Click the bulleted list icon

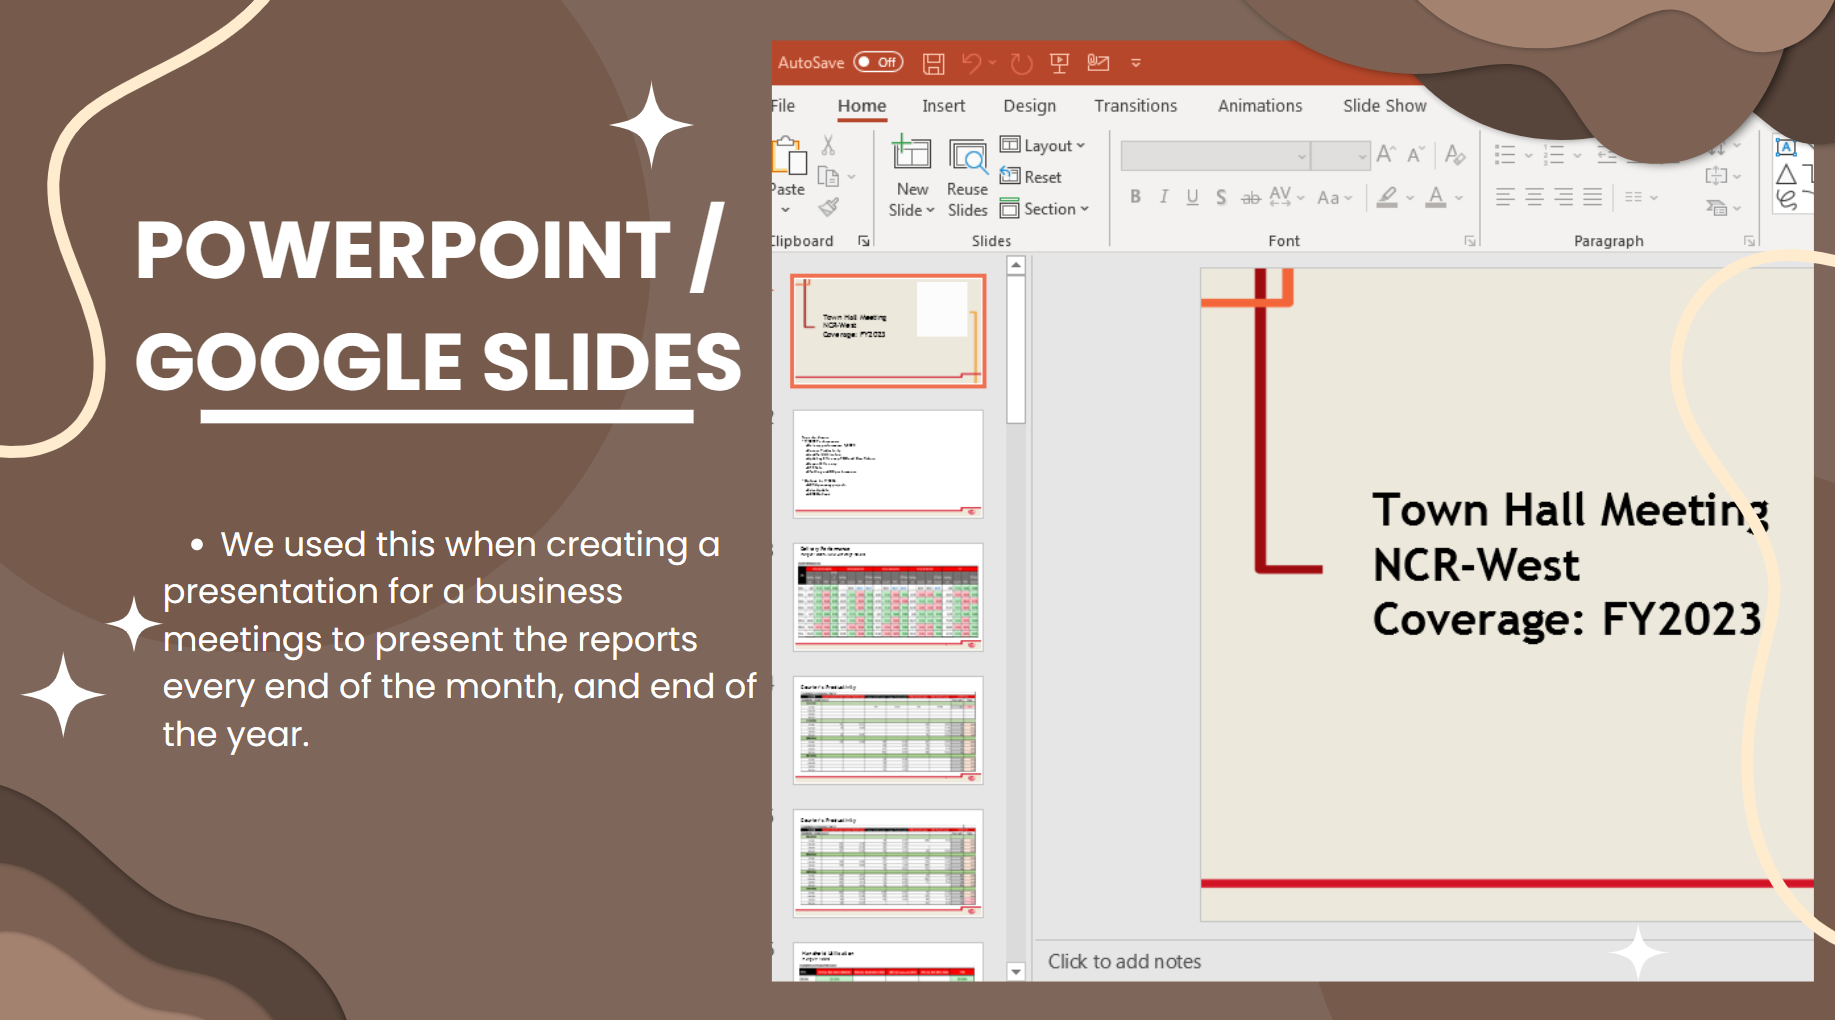pos(1505,155)
